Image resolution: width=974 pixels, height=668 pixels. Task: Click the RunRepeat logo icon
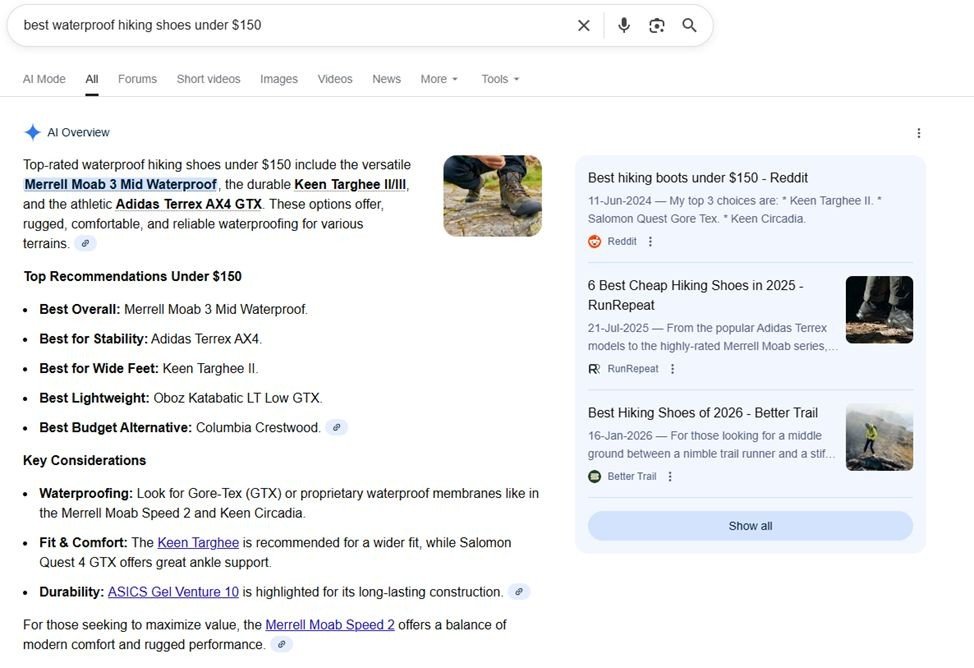point(594,368)
